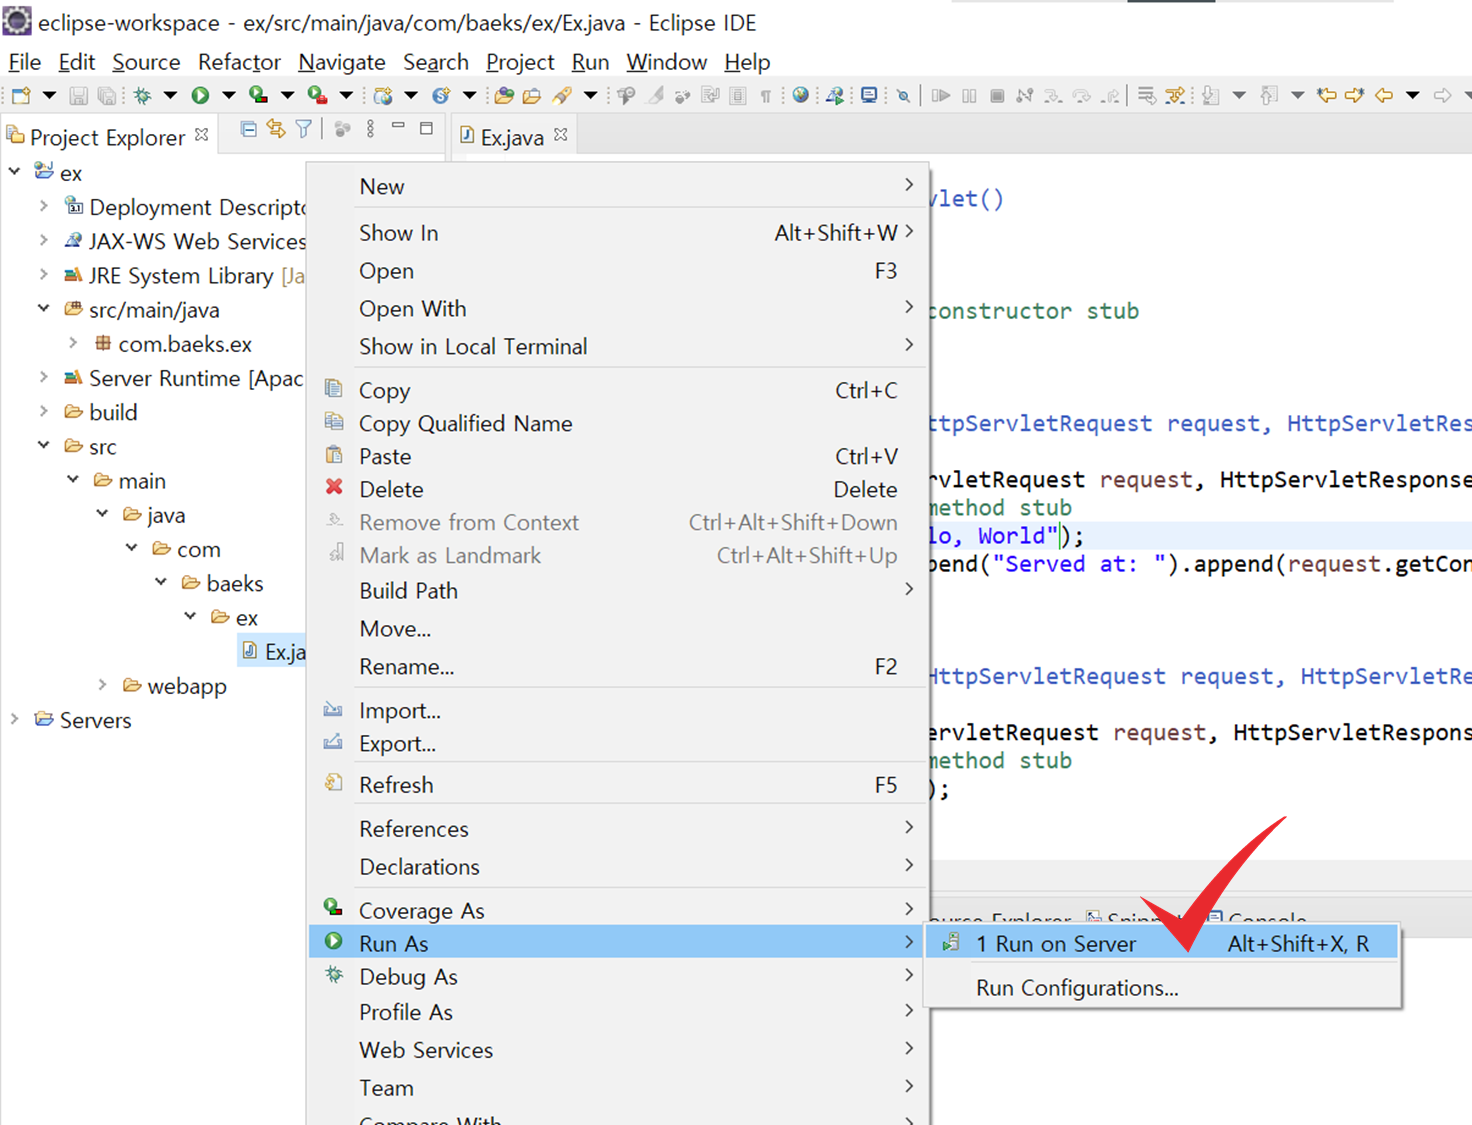Open the Navigate menu
Image resolution: width=1472 pixels, height=1125 pixels.
tap(342, 62)
